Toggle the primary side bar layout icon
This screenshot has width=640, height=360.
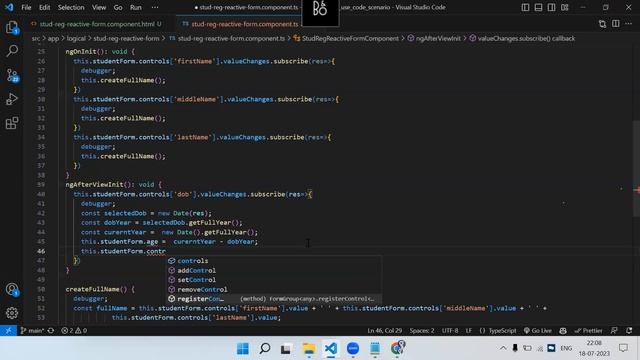525,7
